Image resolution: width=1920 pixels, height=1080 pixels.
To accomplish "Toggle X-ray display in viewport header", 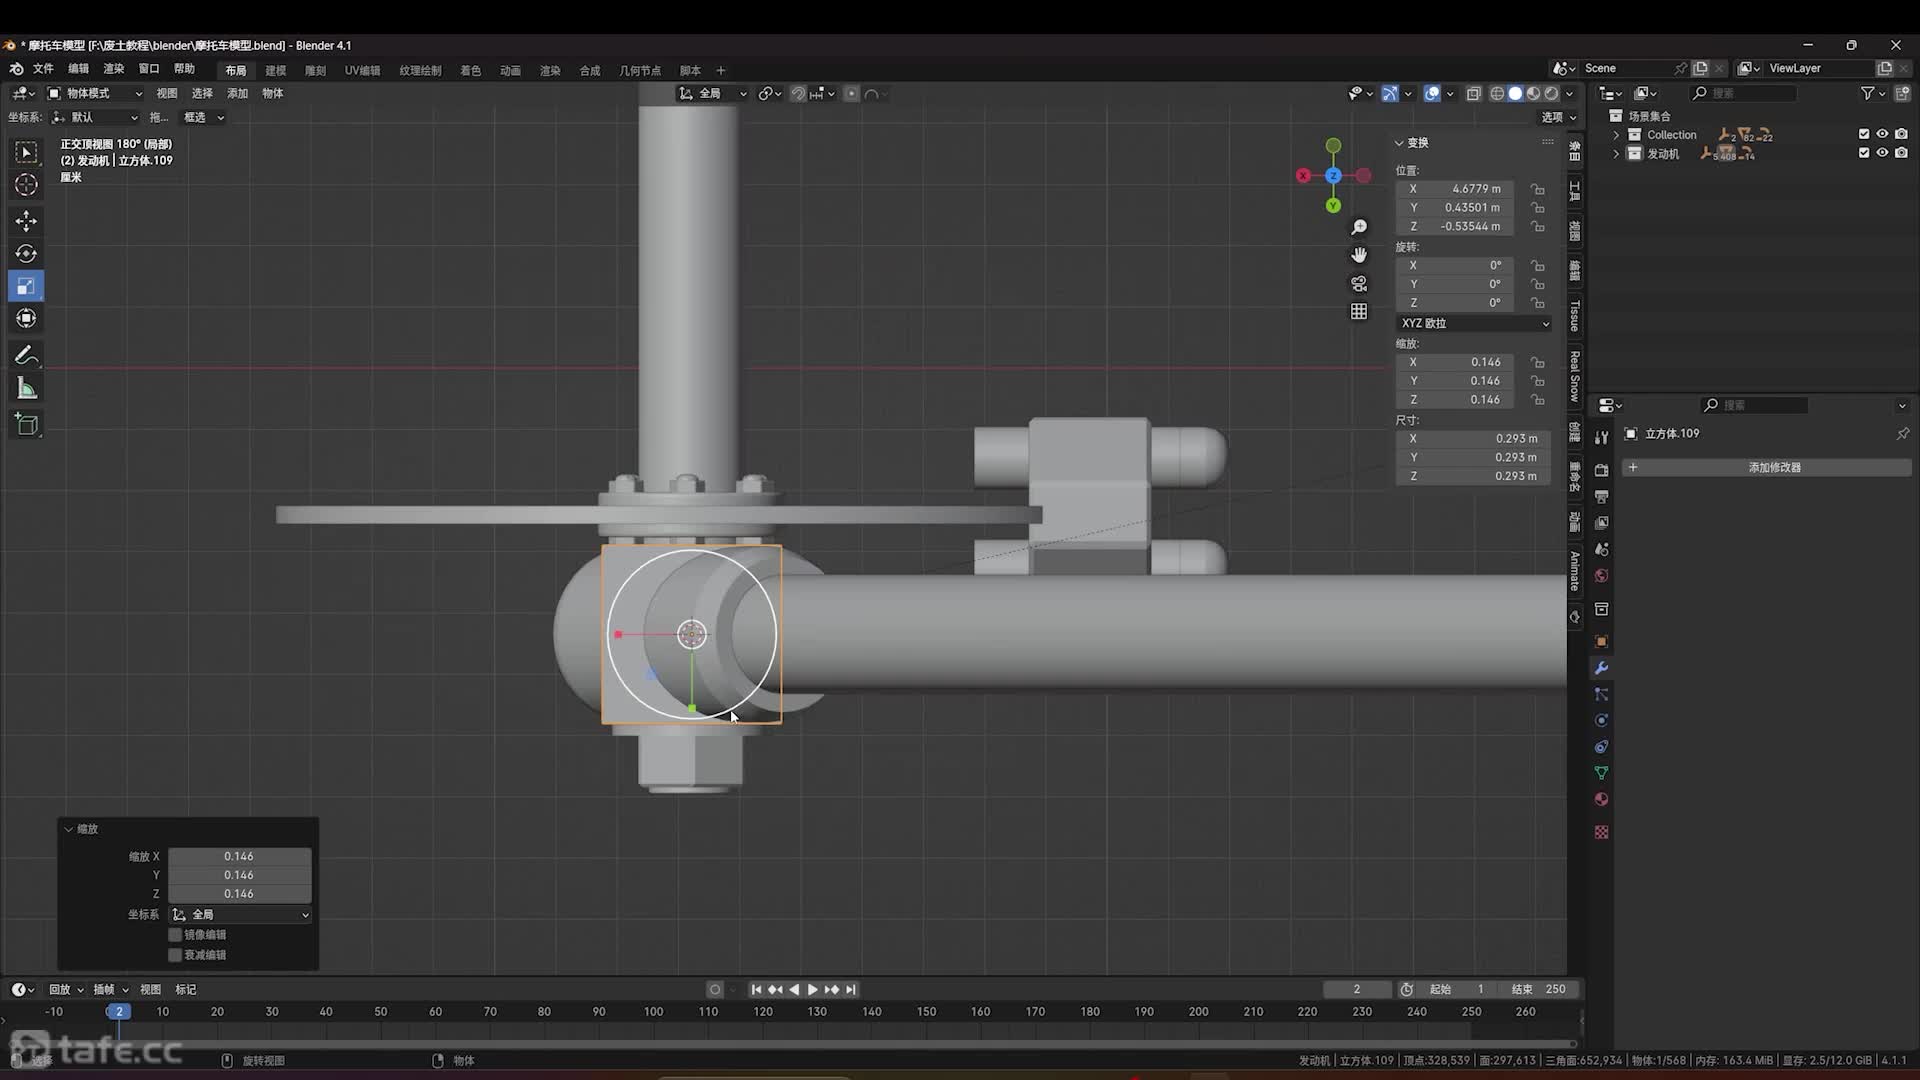I will [1473, 93].
